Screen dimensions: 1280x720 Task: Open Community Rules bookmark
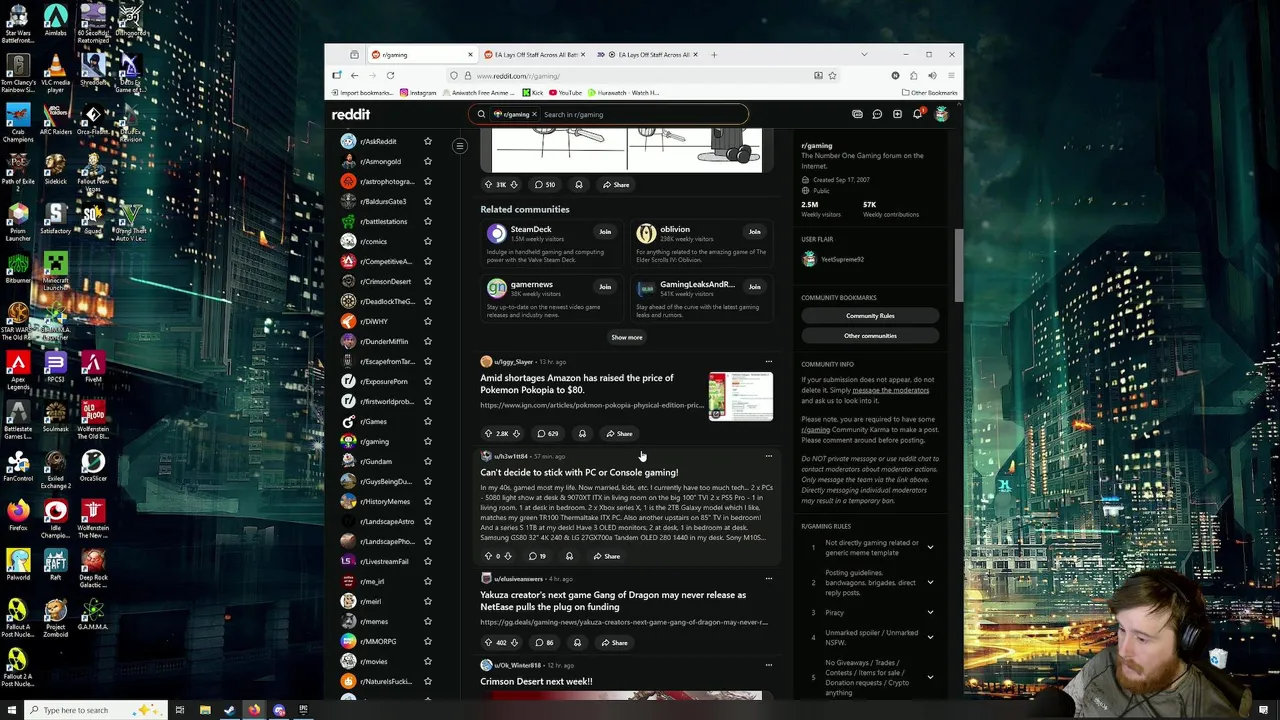870,316
